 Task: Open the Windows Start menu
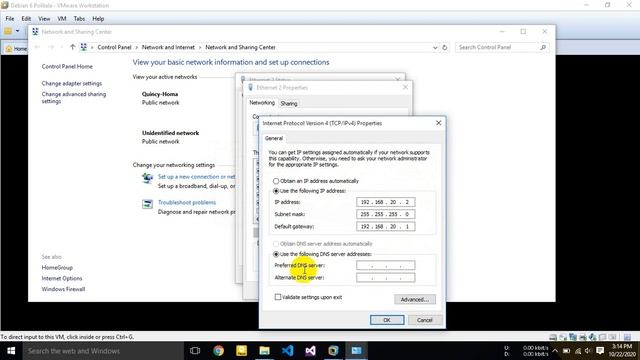11,351
